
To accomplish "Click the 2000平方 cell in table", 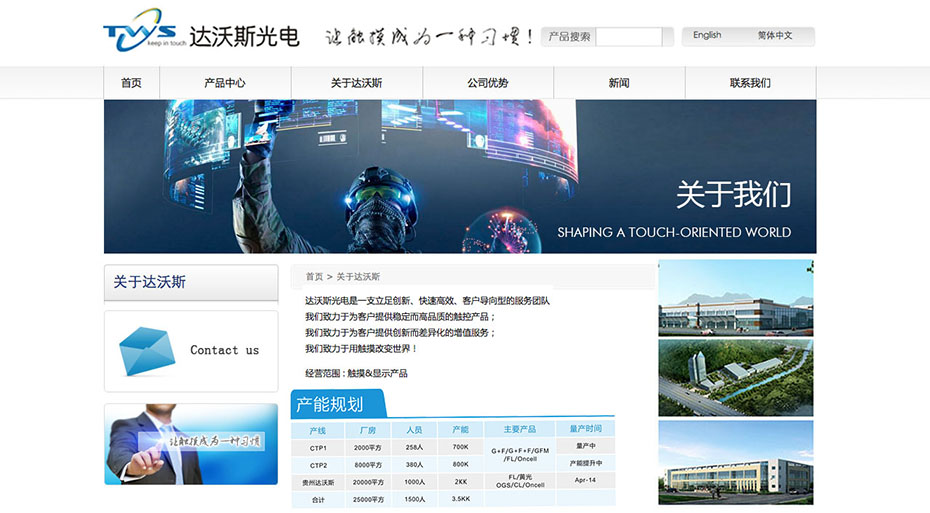I will 368,448.
